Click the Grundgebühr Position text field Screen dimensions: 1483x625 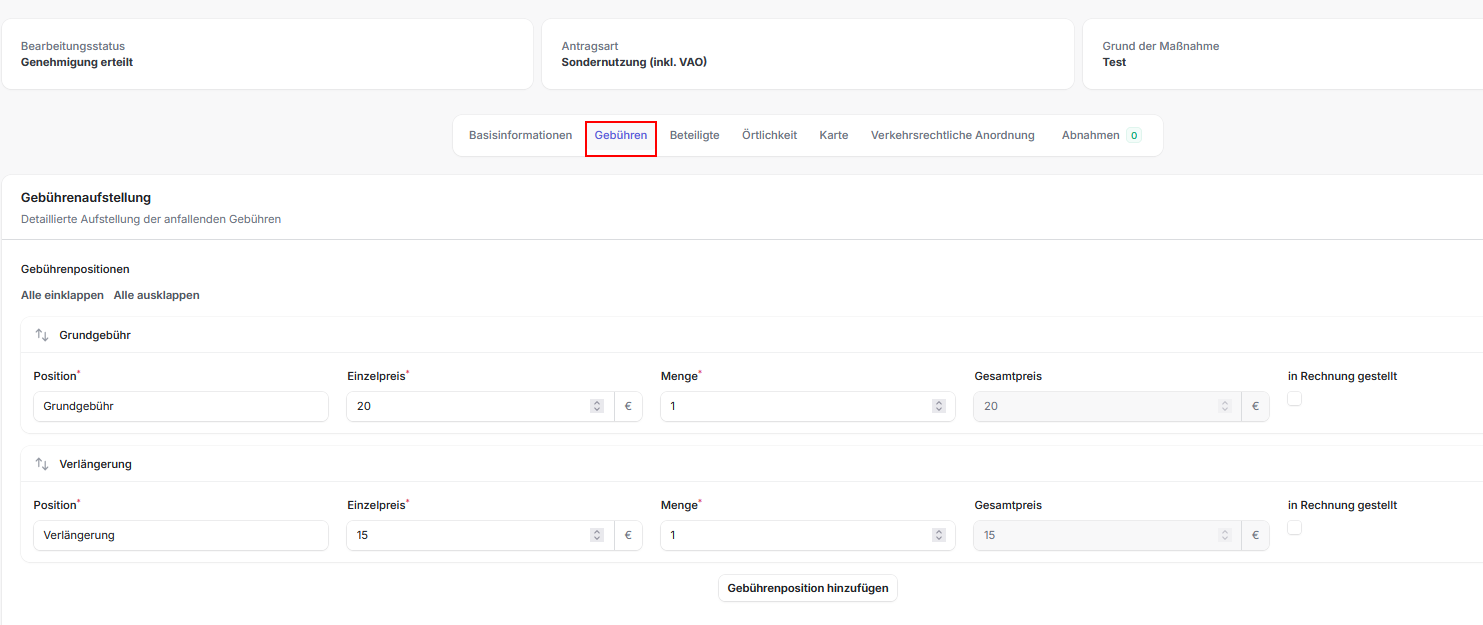pyautogui.click(x=180, y=406)
